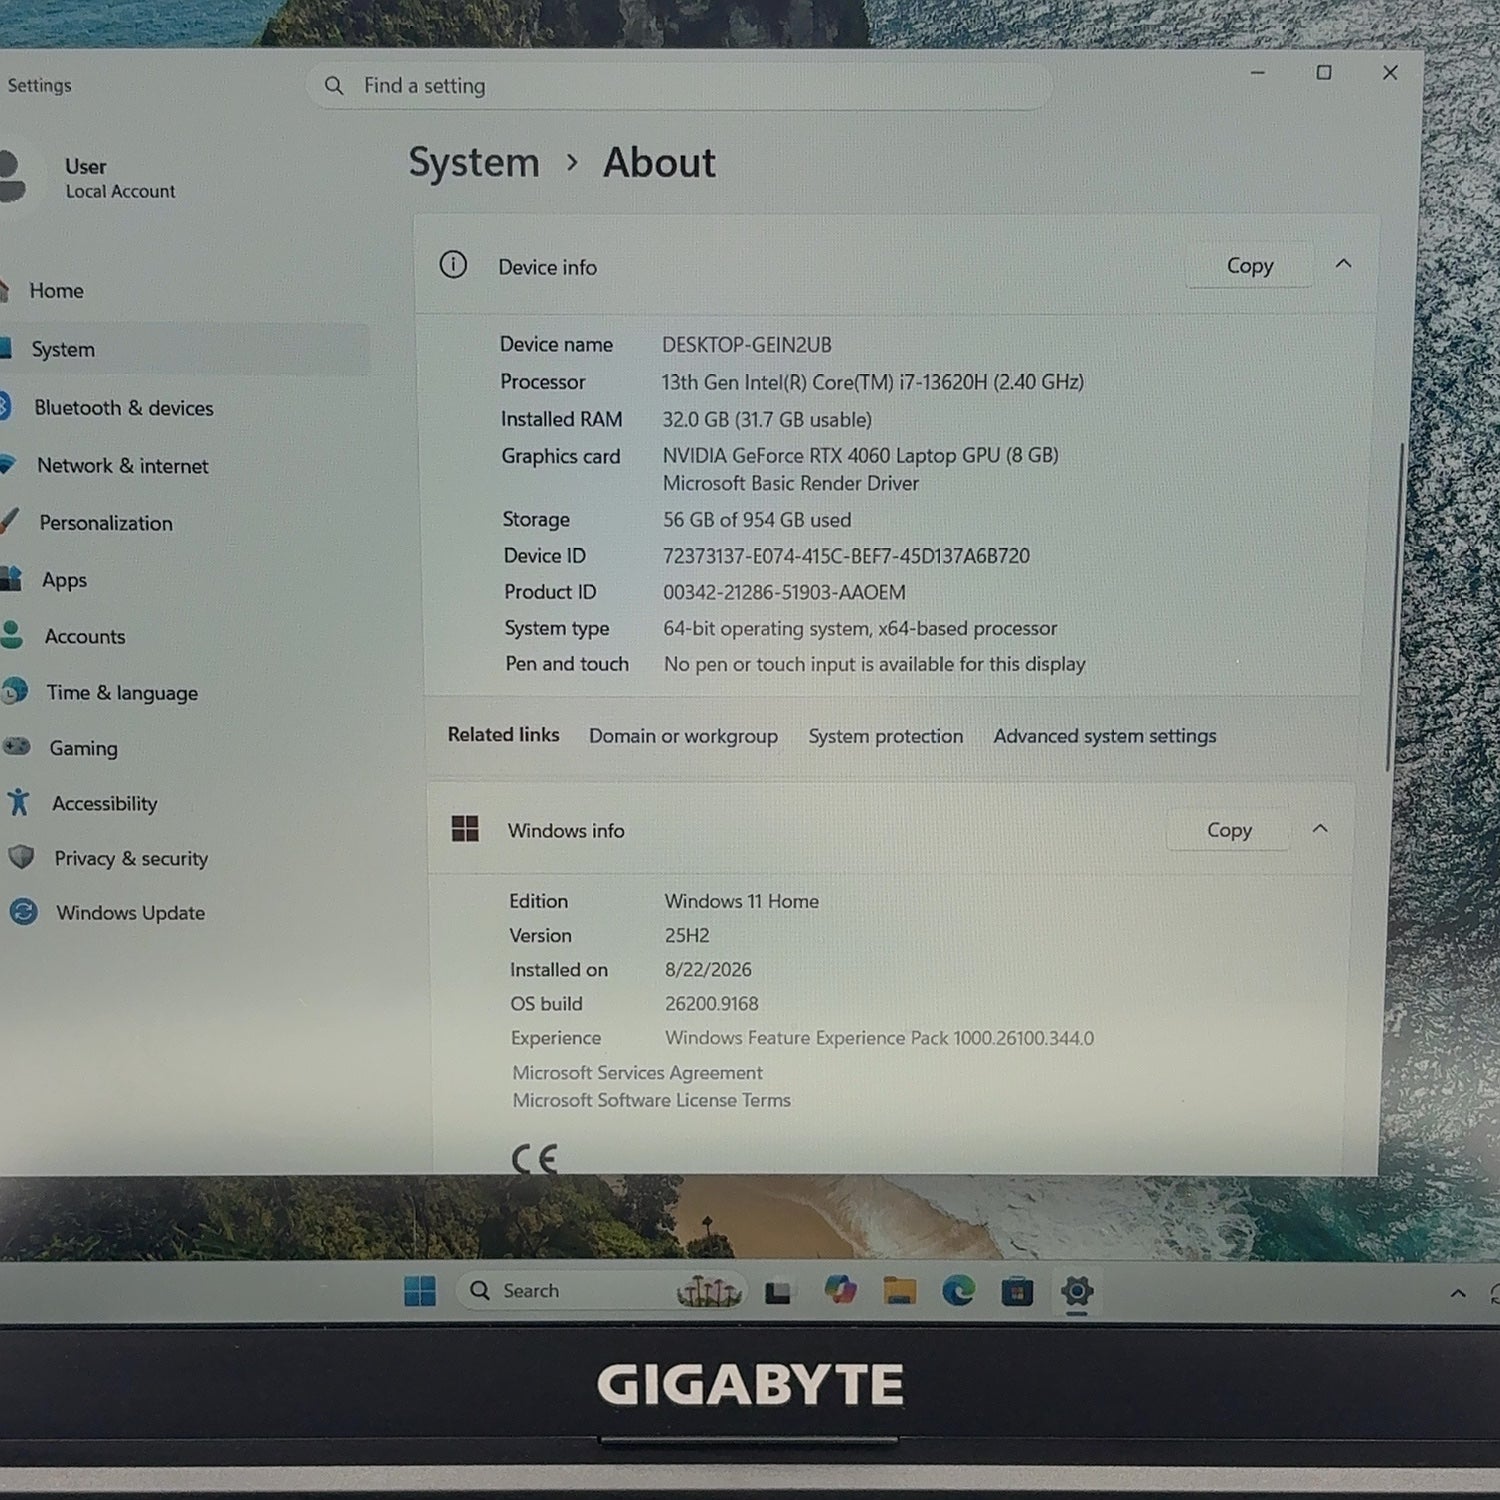Click the Settings page vertical scrollbar
This screenshot has height=1500, width=1500.
pos(1397,607)
